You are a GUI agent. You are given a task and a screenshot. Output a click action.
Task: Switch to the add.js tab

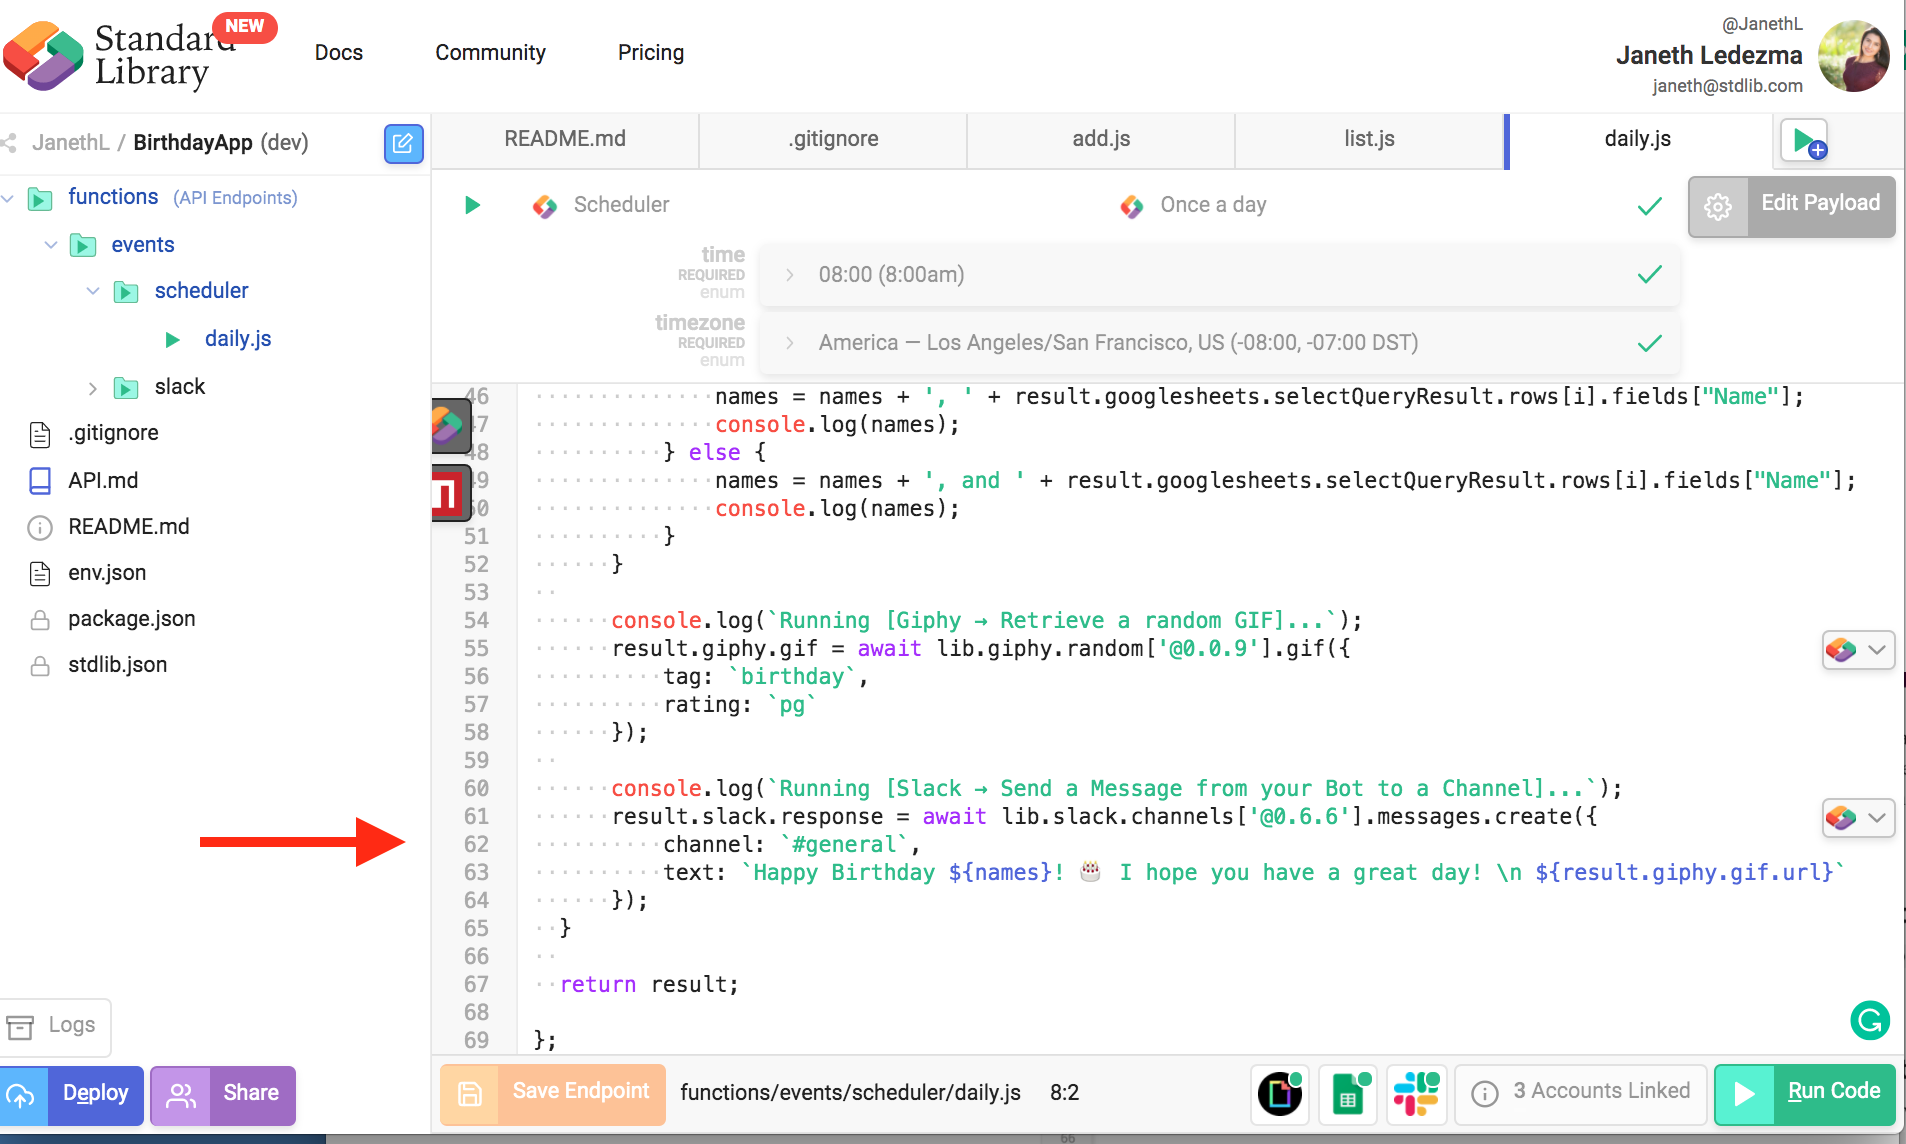[x=1101, y=140]
